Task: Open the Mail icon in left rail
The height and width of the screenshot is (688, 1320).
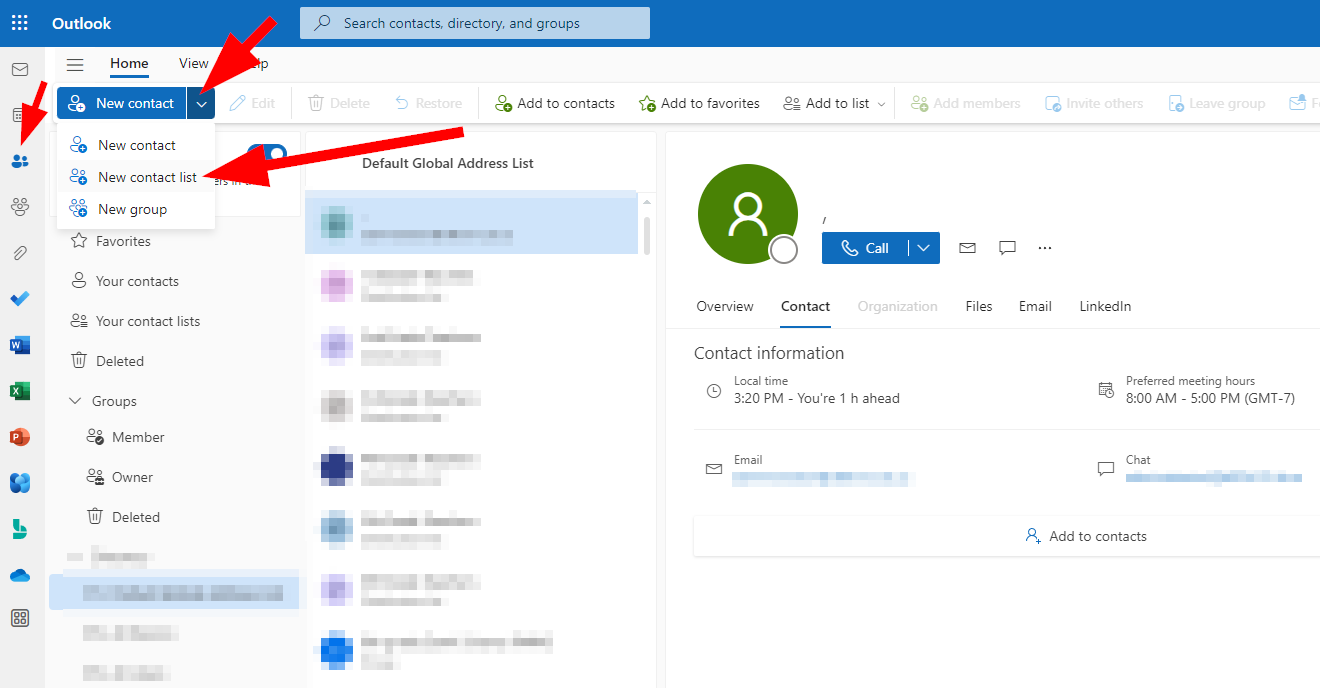Action: [20, 69]
